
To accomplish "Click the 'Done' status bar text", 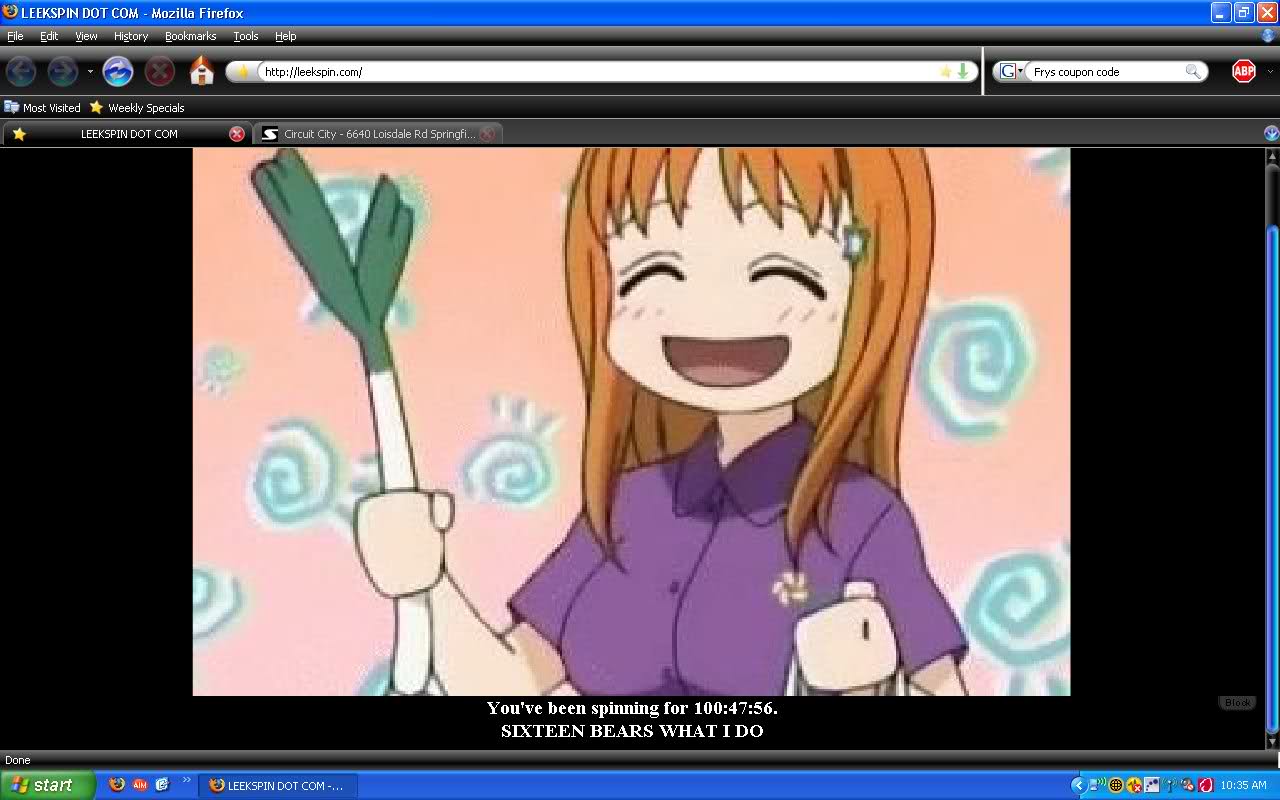I will pos(18,760).
